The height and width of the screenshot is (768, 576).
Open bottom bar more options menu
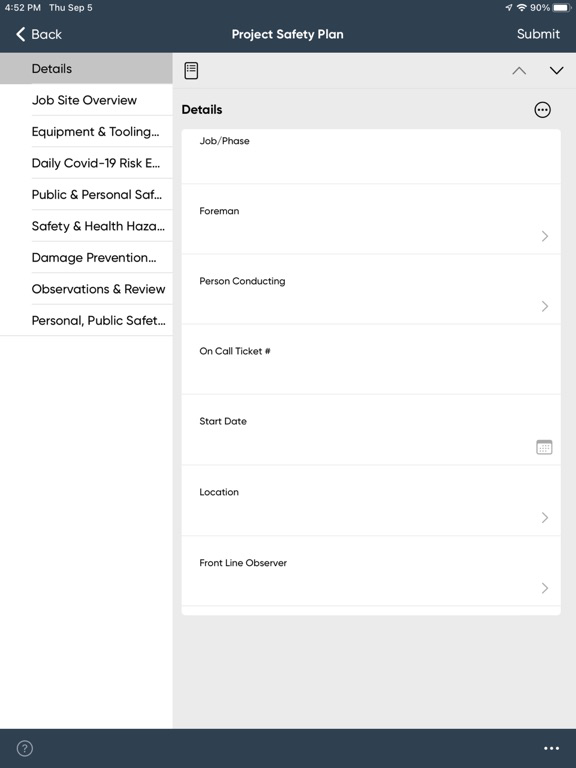click(552, 748)
